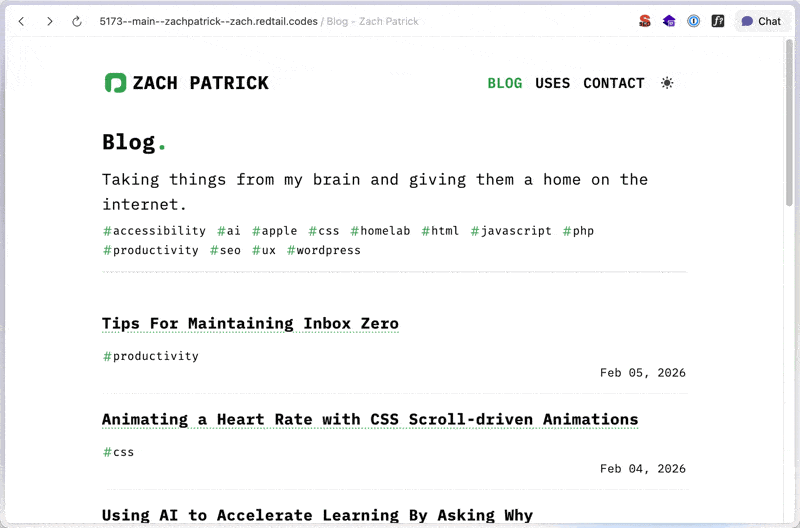The width and height of the screenshot is (800, 528).
Task: Filter posts by #javascript tag
Action: pos(511,231)
